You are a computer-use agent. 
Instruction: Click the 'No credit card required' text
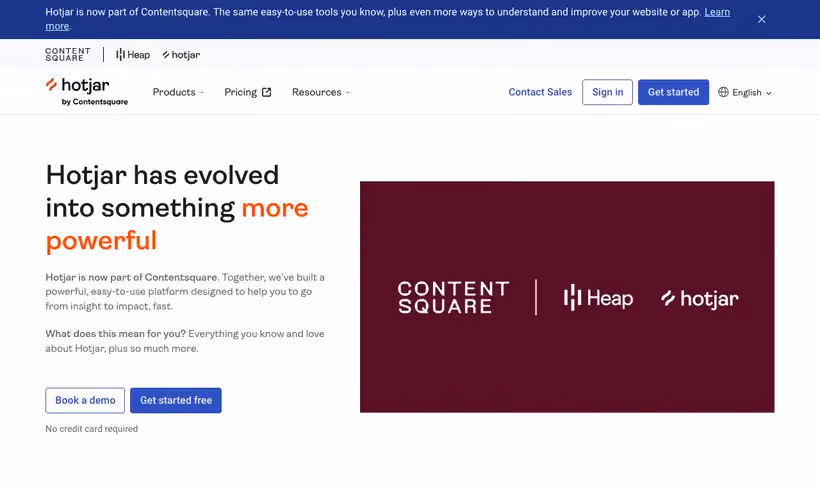click(92, 428)
